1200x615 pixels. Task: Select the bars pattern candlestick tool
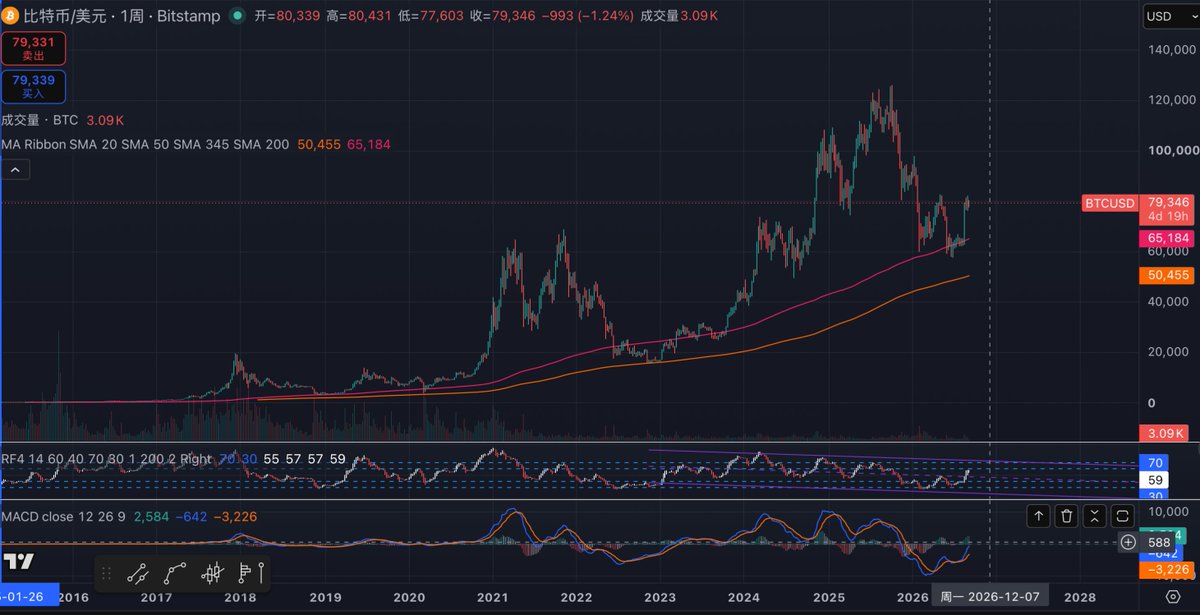tap(212, 573)
